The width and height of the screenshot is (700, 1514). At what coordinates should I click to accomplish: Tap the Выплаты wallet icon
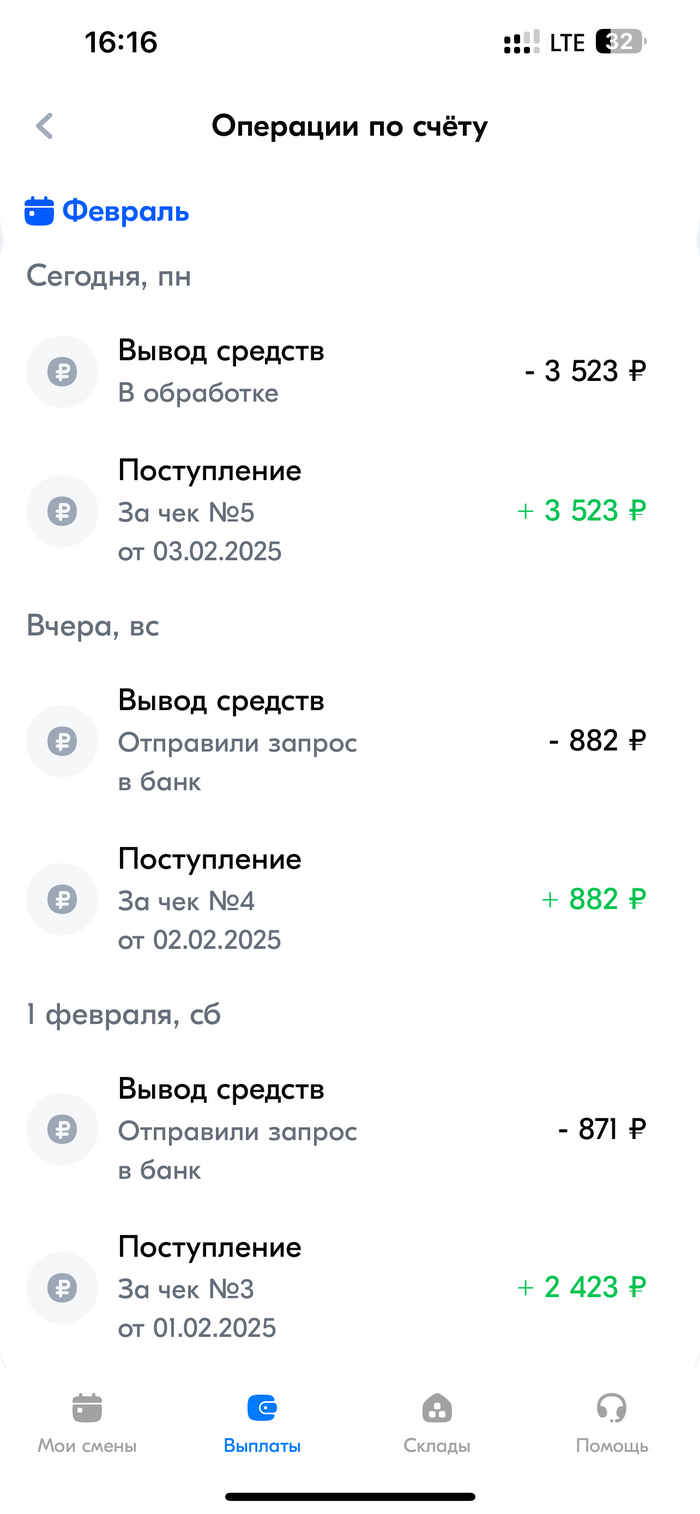click(262, 1408)
